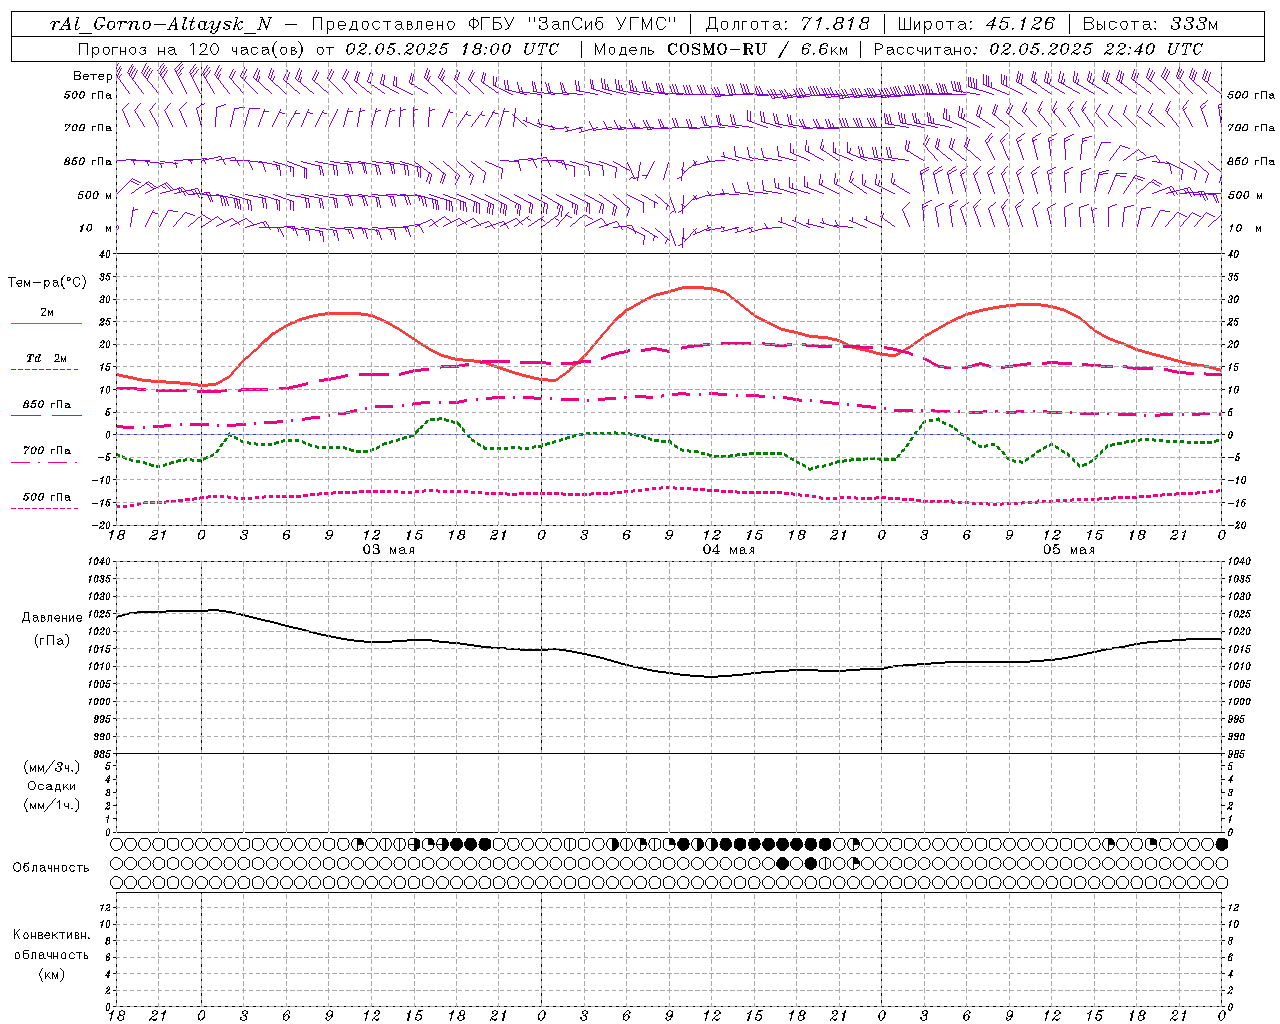Click the dotted line sample under legend 500 гПа

point(44,509)
